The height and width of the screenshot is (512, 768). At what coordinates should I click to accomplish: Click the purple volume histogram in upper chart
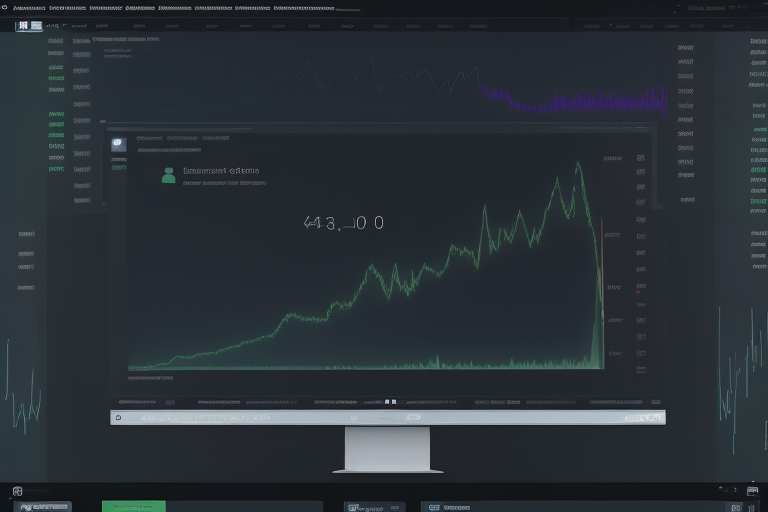pos(575,101)
